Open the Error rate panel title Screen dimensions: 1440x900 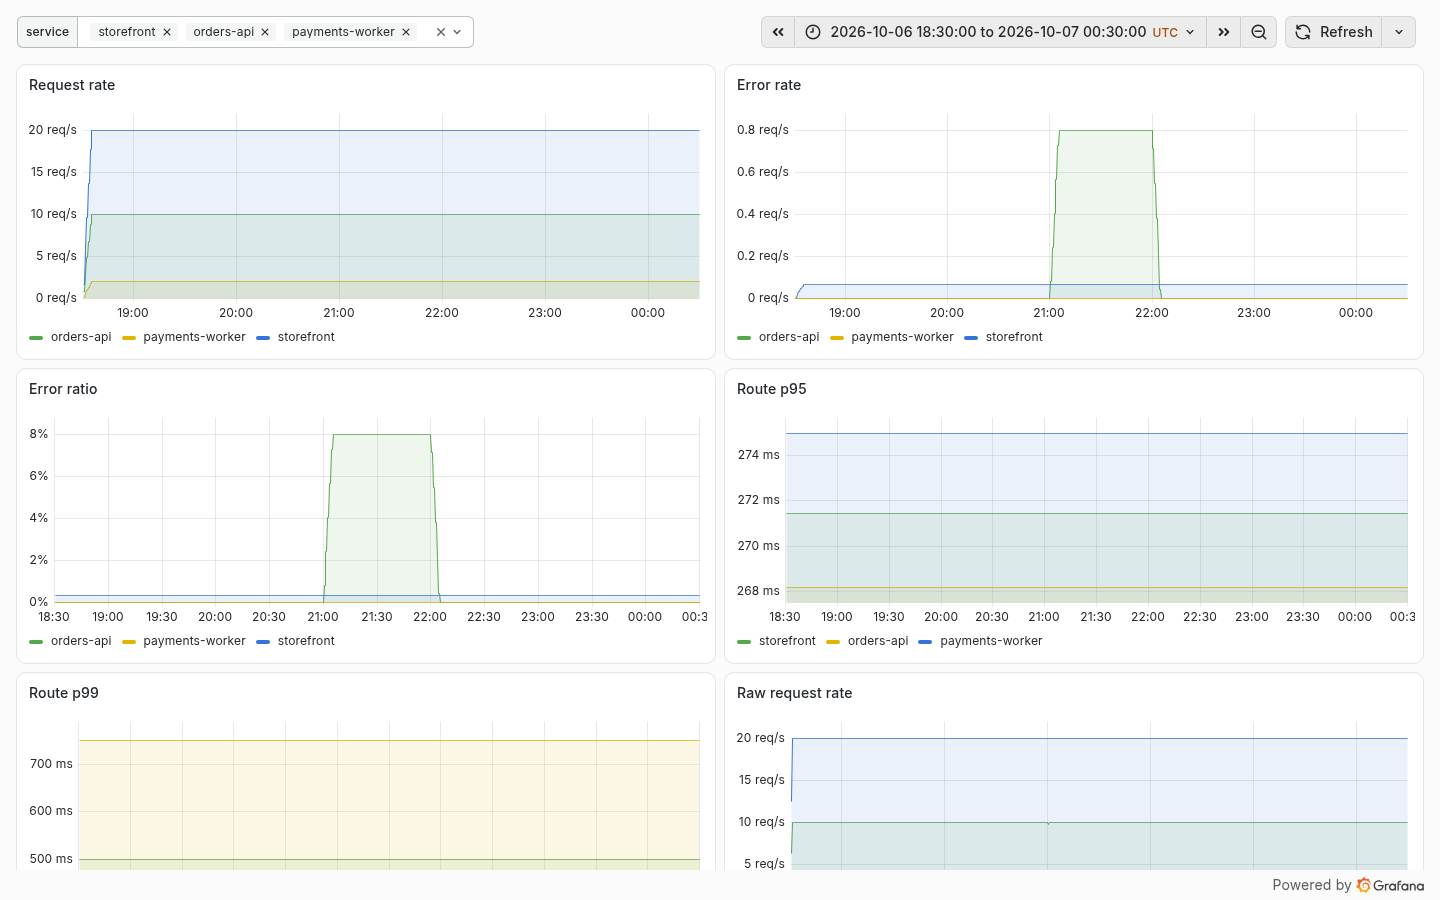769,85
